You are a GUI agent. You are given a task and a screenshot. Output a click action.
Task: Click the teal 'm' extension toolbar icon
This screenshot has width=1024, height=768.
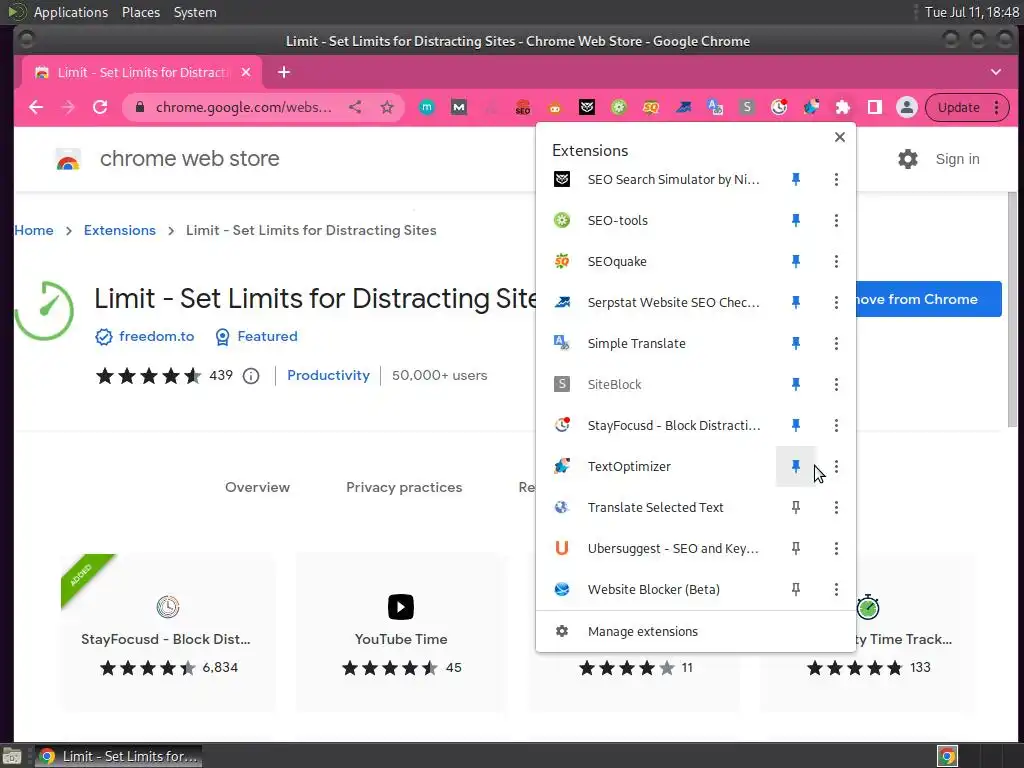tap(426, 107)
